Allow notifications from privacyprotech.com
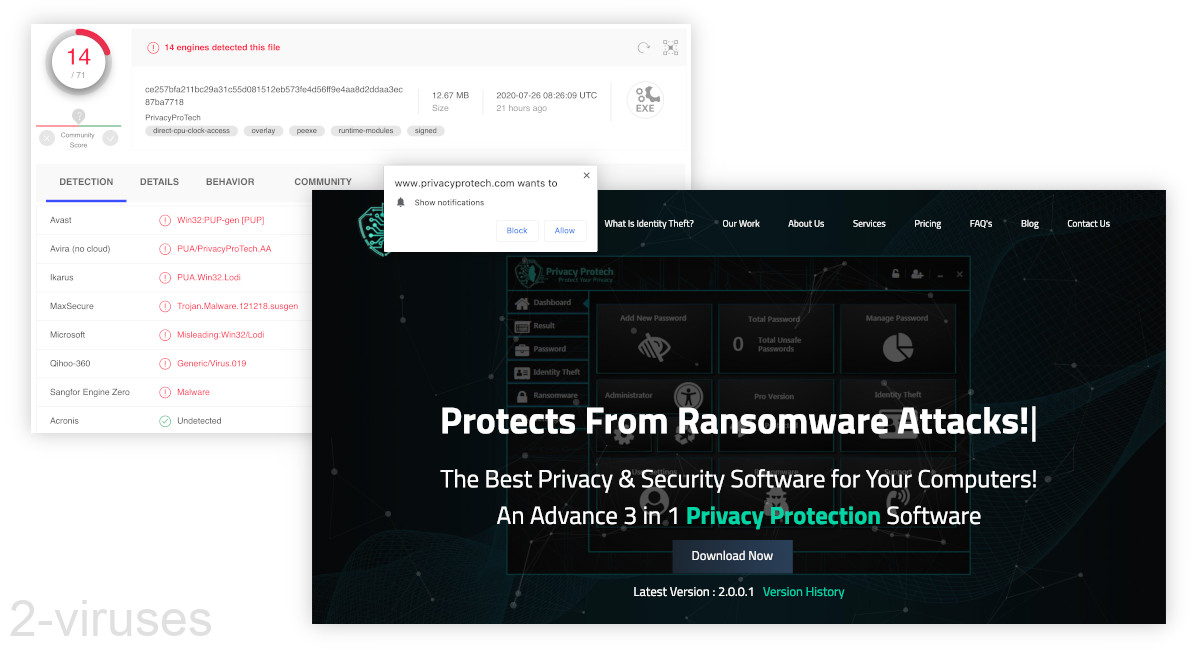This screenshot has width=1200, height=650. pos(565,230)
